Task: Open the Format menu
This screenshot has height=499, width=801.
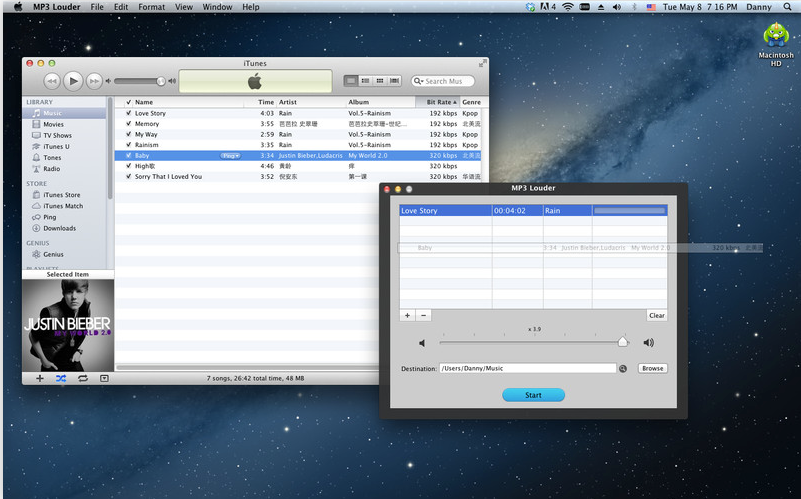Action: click(151, 7)
